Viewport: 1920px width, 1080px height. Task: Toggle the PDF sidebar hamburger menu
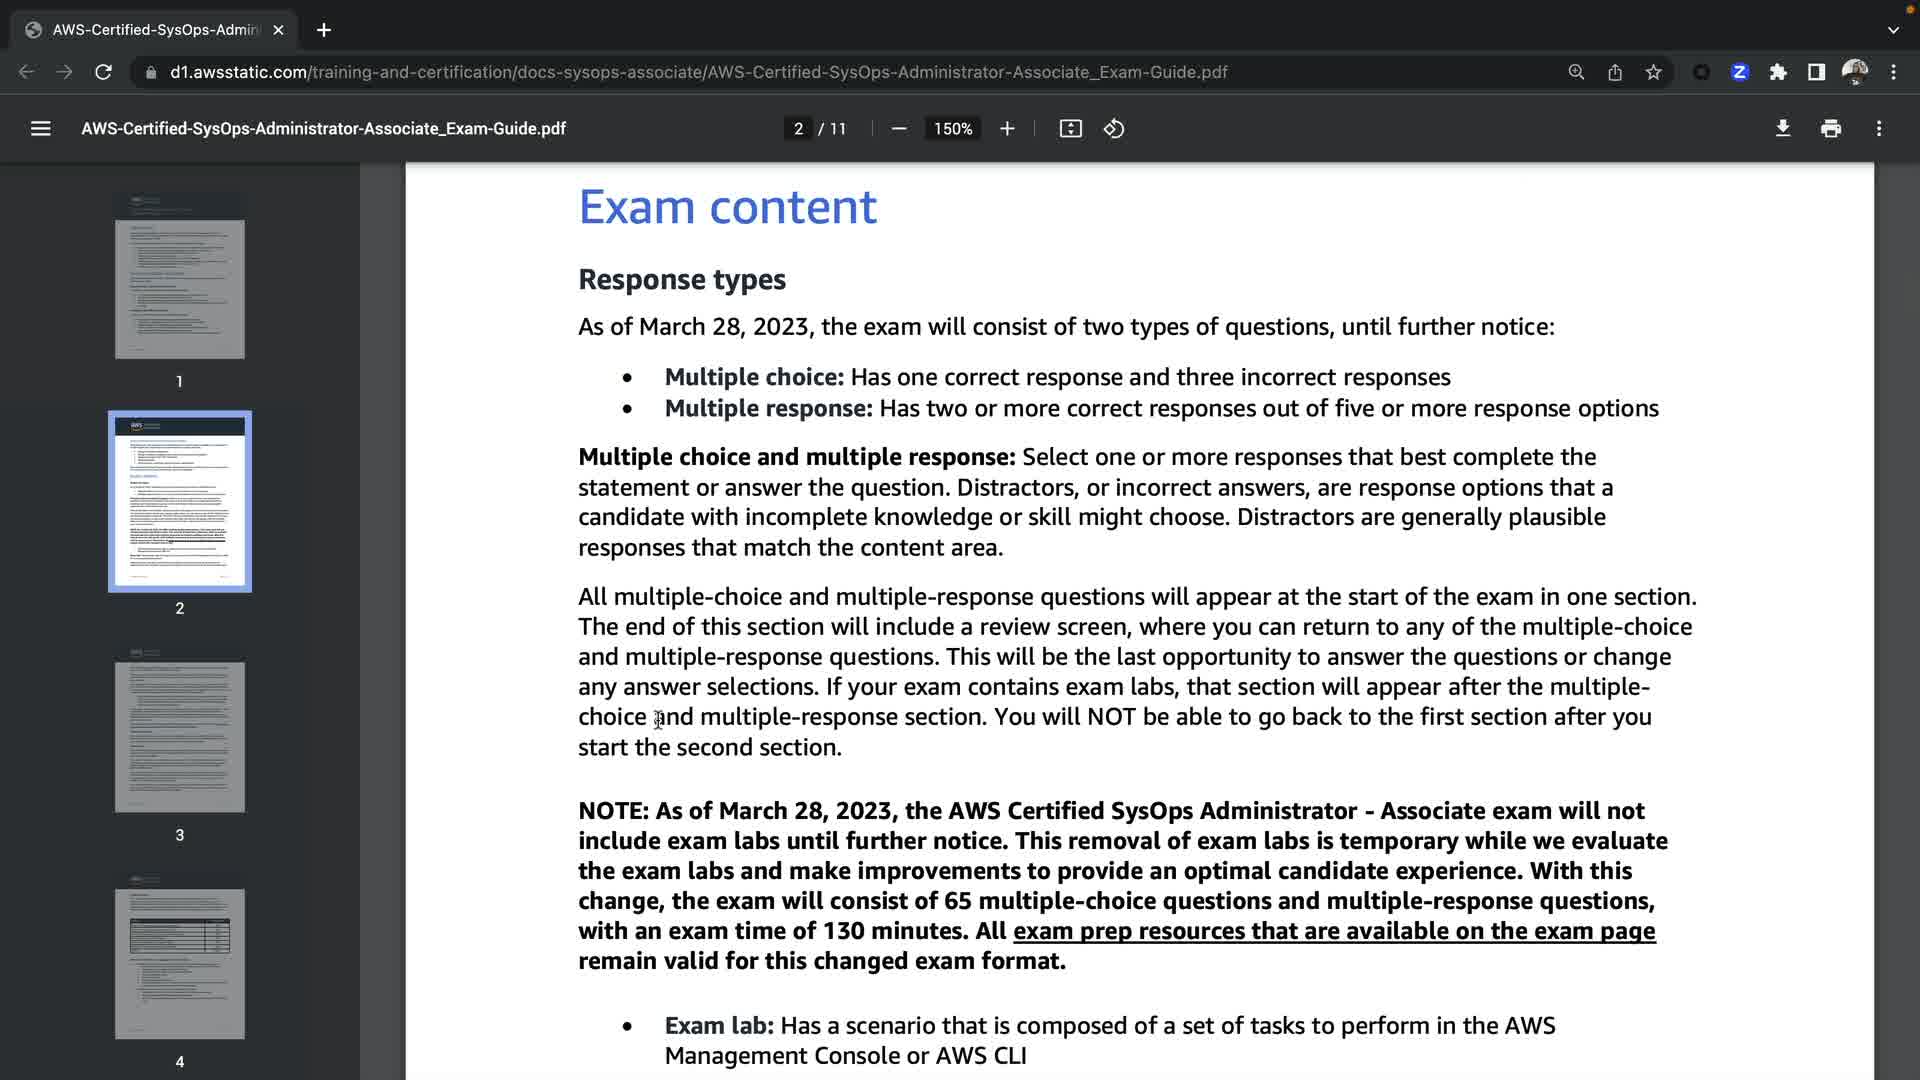(x=40, y=128)
